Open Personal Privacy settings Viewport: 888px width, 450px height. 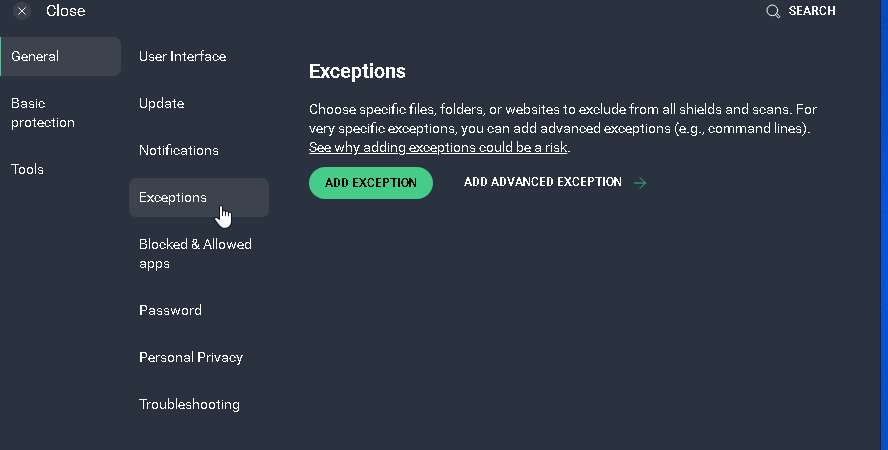[191, 357]
